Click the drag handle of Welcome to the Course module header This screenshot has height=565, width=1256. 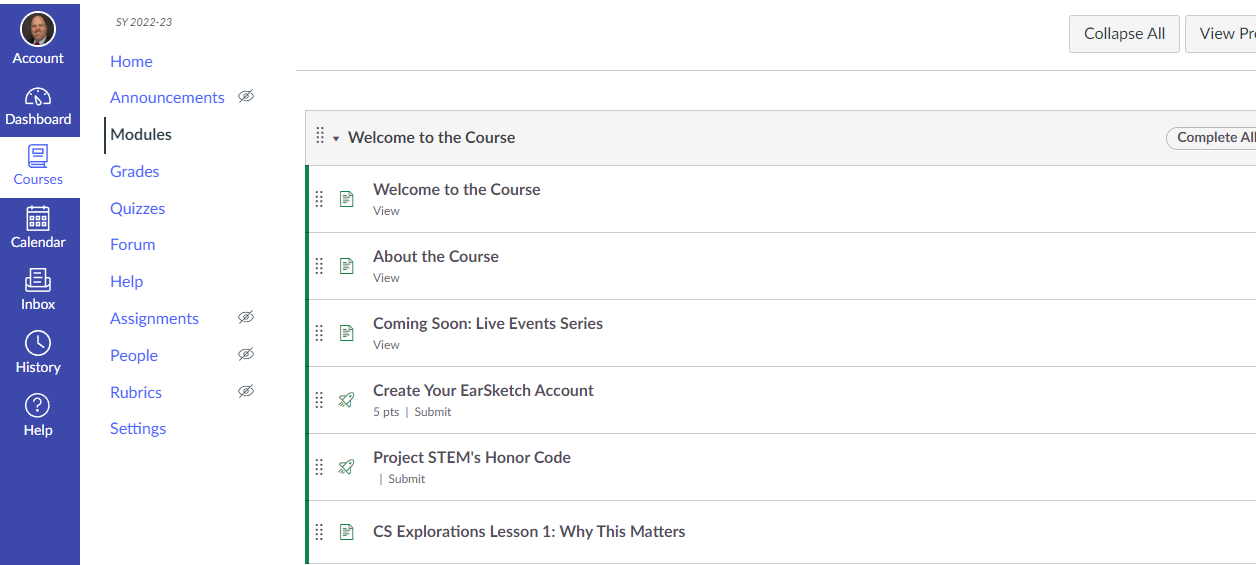click(320, 136)
